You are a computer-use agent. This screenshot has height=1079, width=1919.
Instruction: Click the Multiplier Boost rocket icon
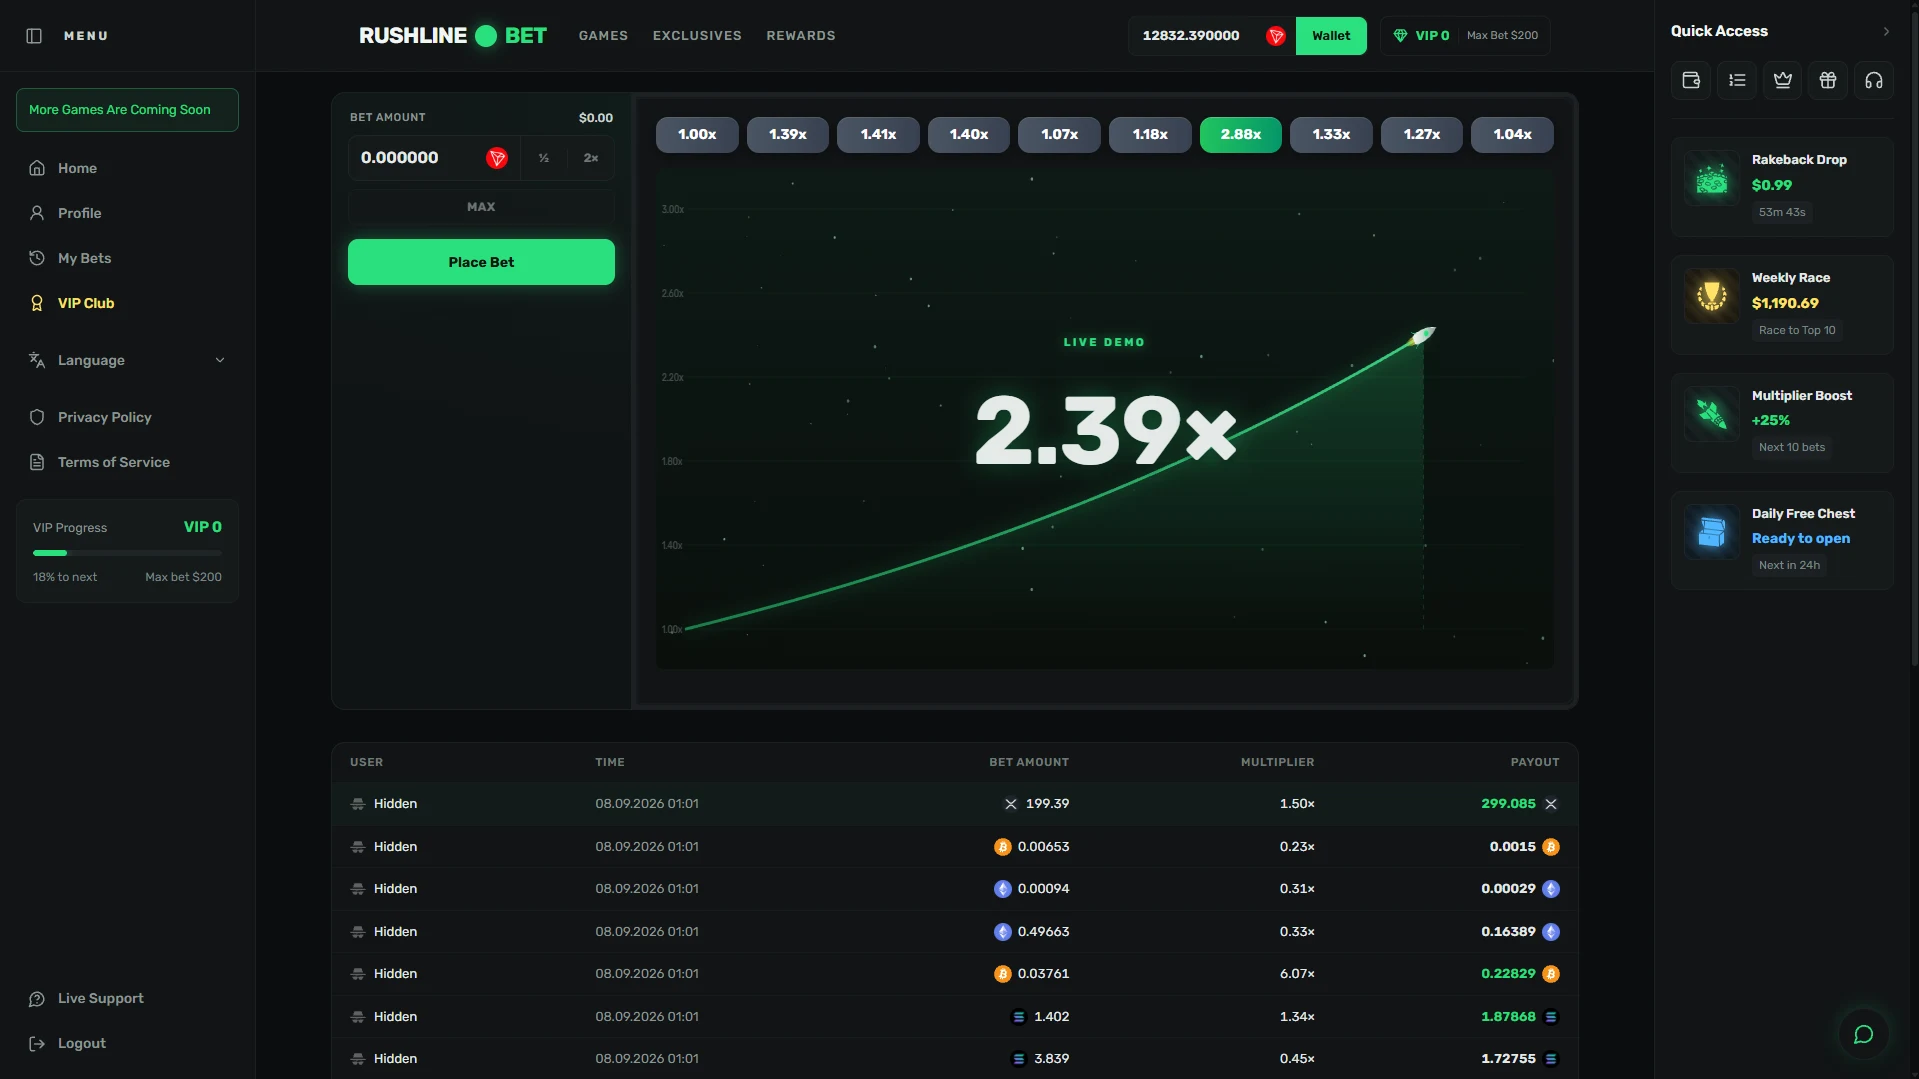[x=1711, y=415]
